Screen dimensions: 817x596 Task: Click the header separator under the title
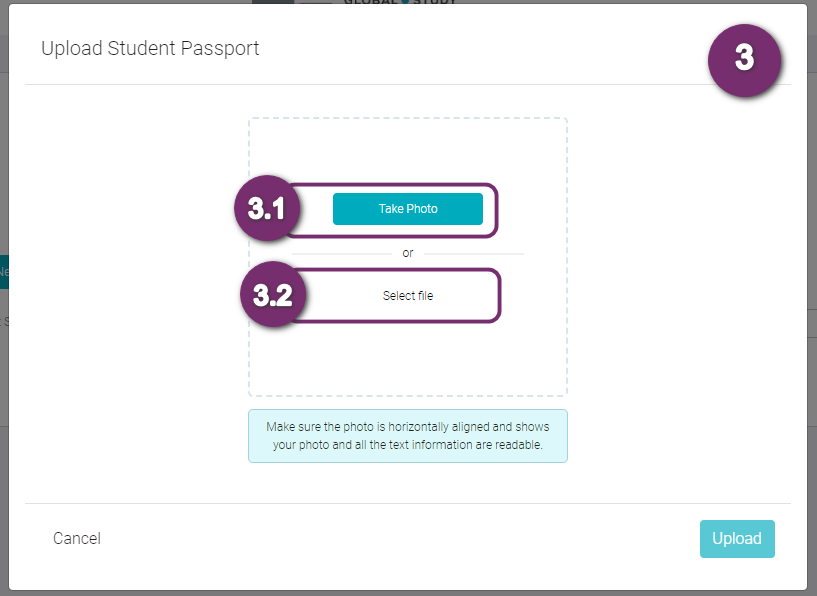point(407,84)
